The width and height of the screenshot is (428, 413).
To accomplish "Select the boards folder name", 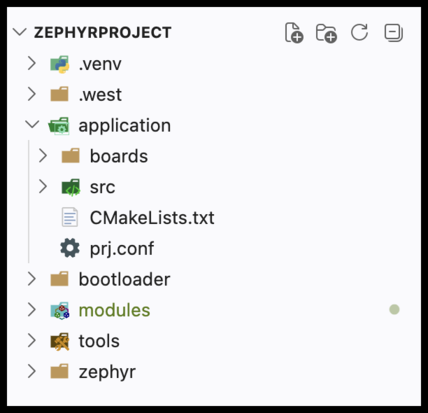I will [x=119, y=156].
